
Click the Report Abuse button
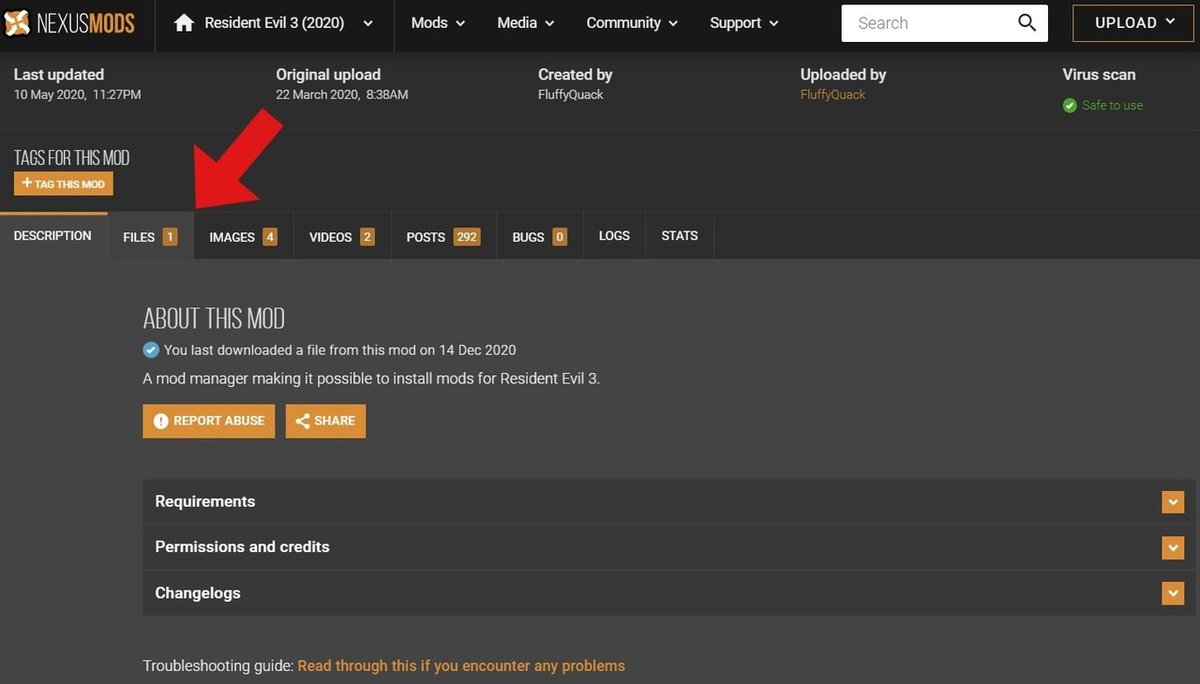tap(208, 421)
